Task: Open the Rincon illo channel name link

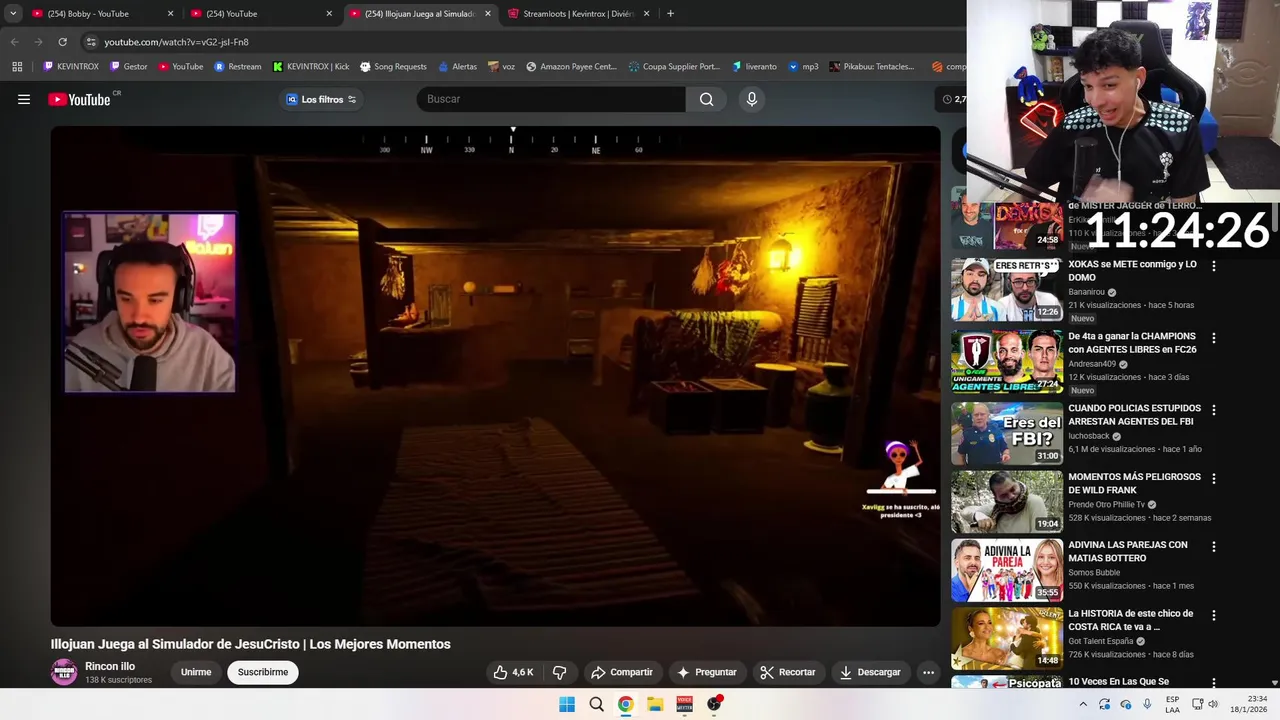Action: point(110,666)
